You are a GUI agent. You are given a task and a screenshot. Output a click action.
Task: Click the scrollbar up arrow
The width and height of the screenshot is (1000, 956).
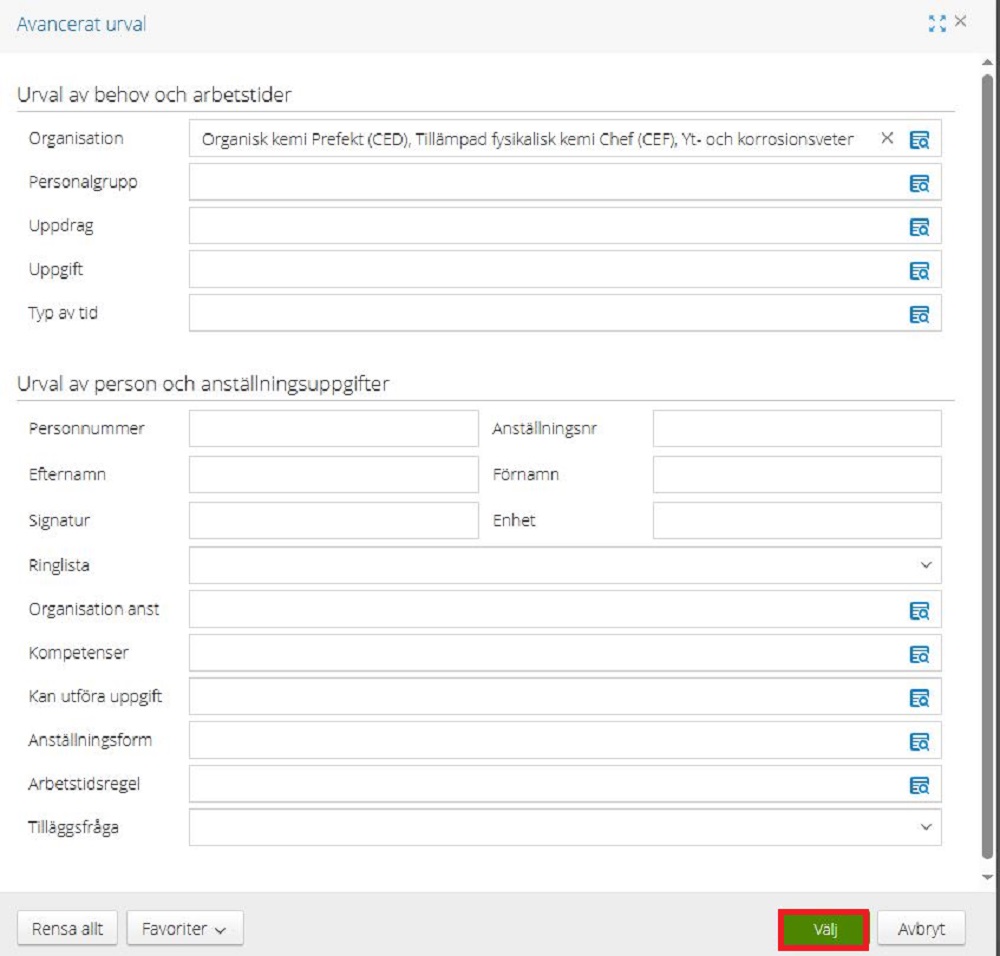987,63
